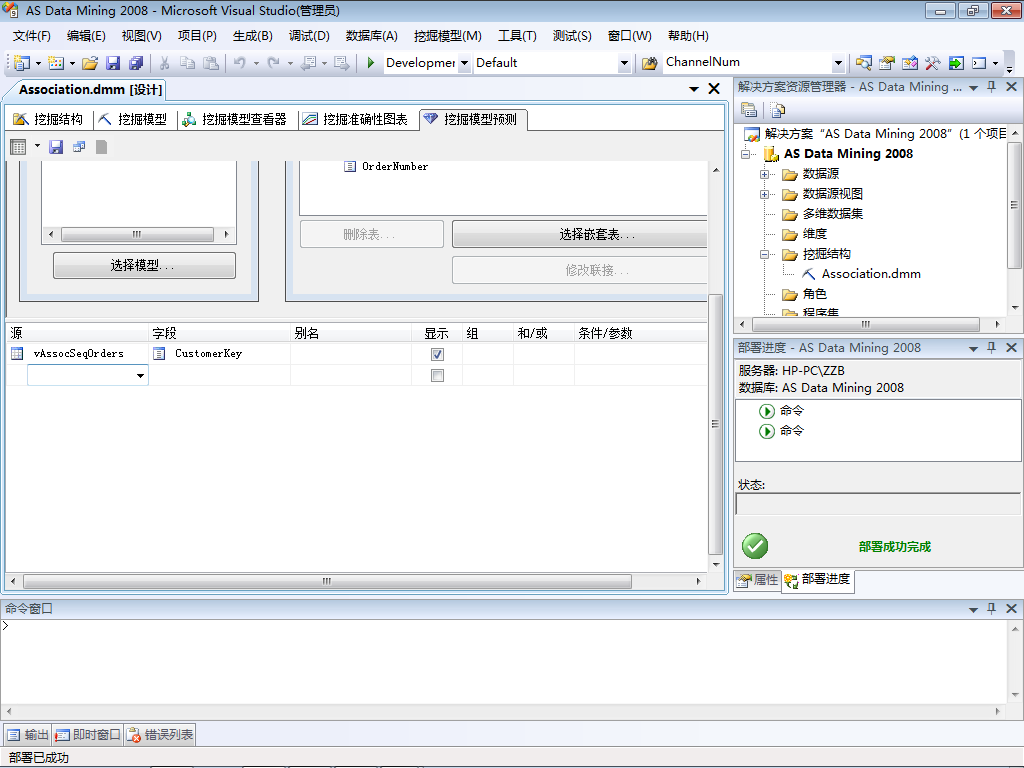The width and height of the screenshot is (1024, 768).
Task: Collapse the 挖掘结构 folder node
Action: (x=764, y=255)
